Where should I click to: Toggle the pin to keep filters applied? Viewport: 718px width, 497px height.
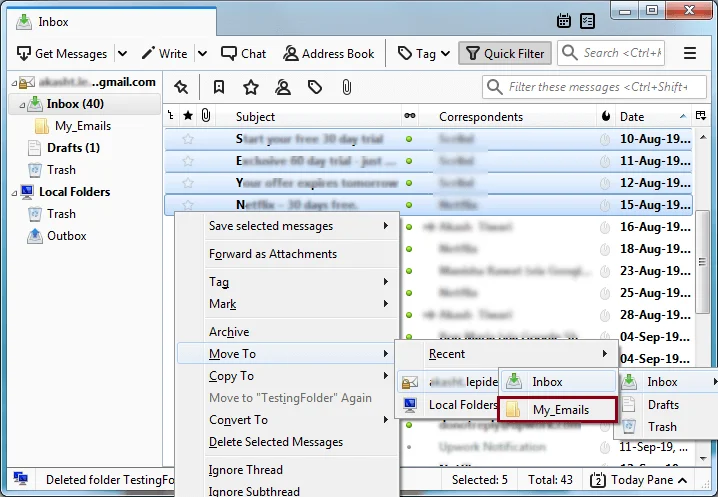pos(181,87)
